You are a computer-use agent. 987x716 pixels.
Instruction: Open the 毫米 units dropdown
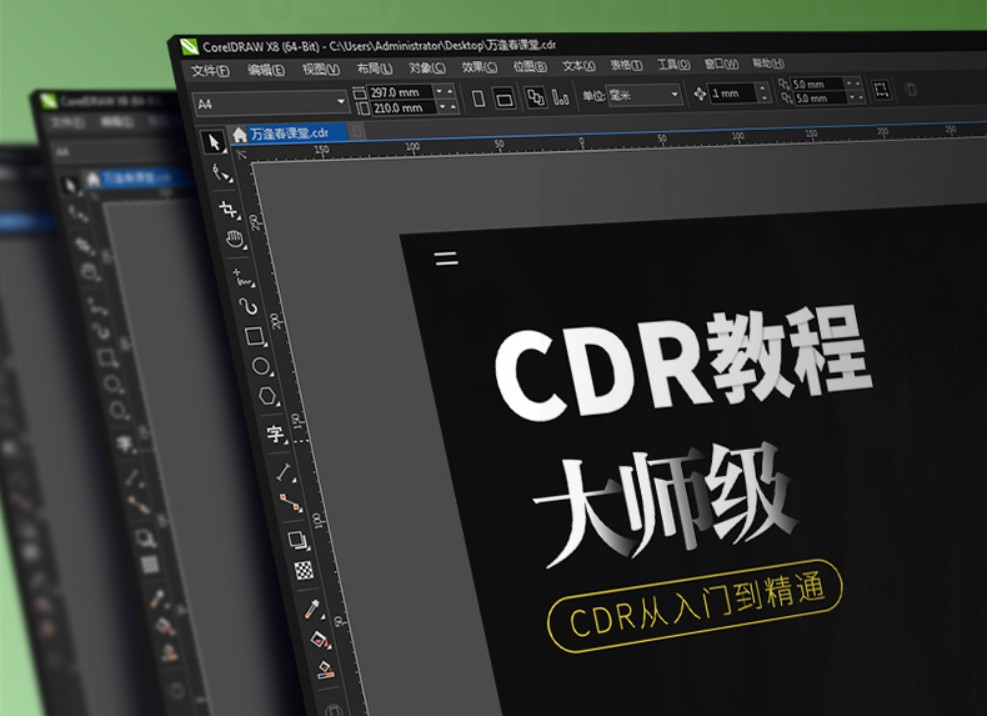click(x=674, y=94)
